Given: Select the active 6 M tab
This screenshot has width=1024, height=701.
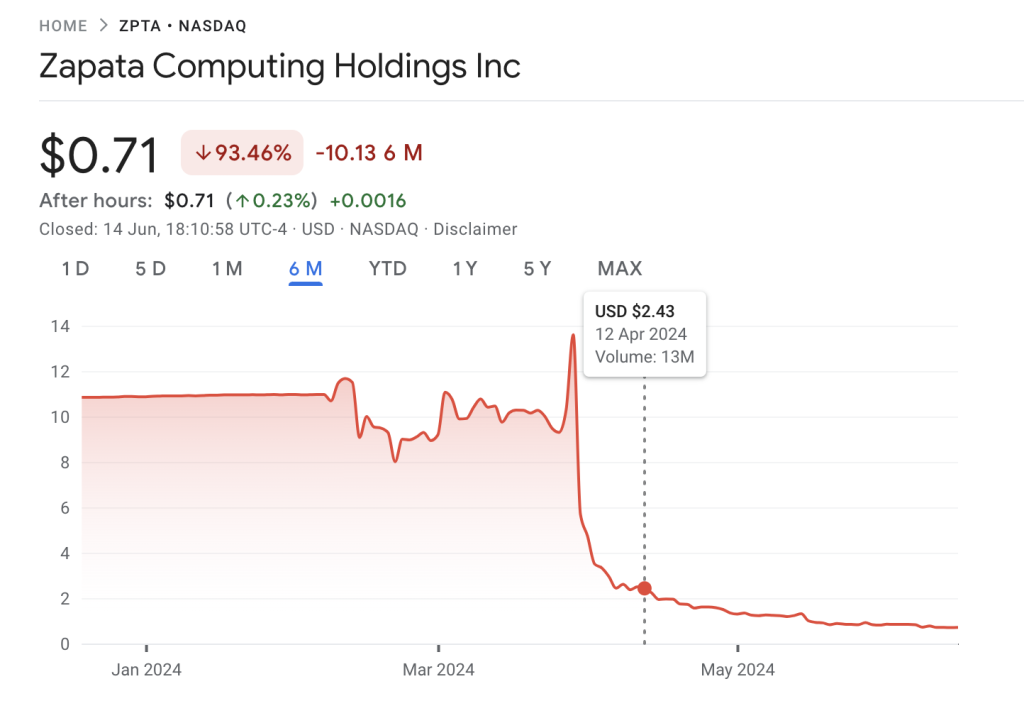Looking at the screenshot, I should (x=305, y=268).
